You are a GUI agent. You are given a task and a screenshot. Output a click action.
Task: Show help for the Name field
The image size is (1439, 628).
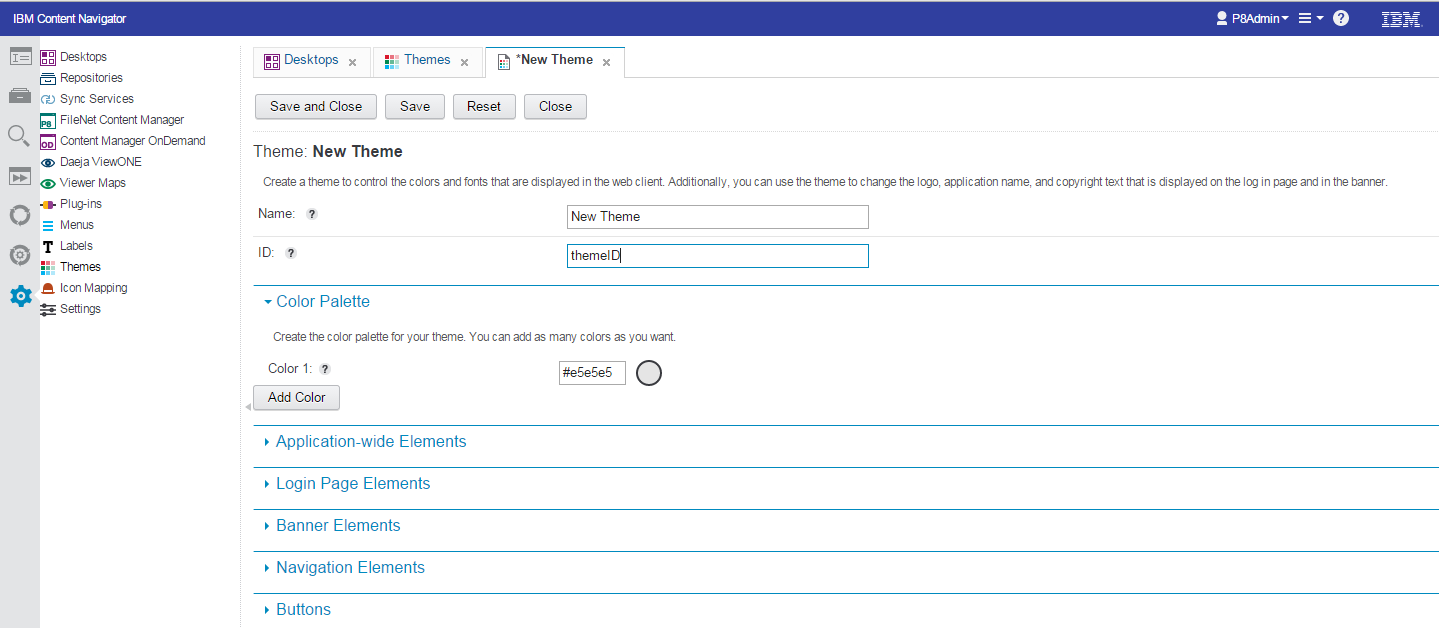(312, 214)
